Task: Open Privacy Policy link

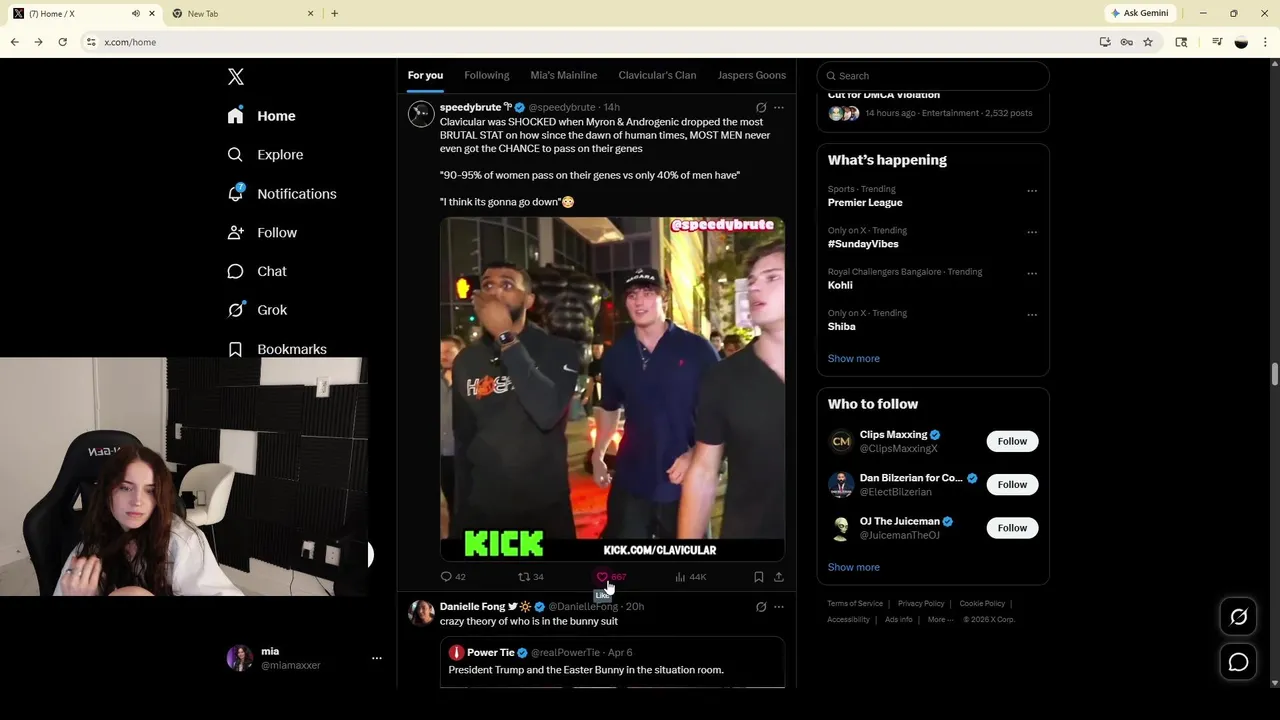Action: click(x=921, y=604)
